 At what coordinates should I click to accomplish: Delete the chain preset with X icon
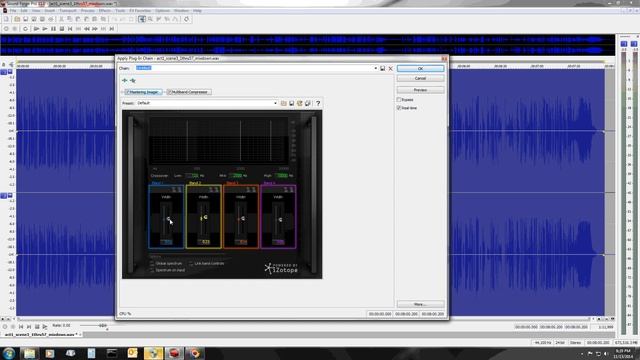click(391, 69)
